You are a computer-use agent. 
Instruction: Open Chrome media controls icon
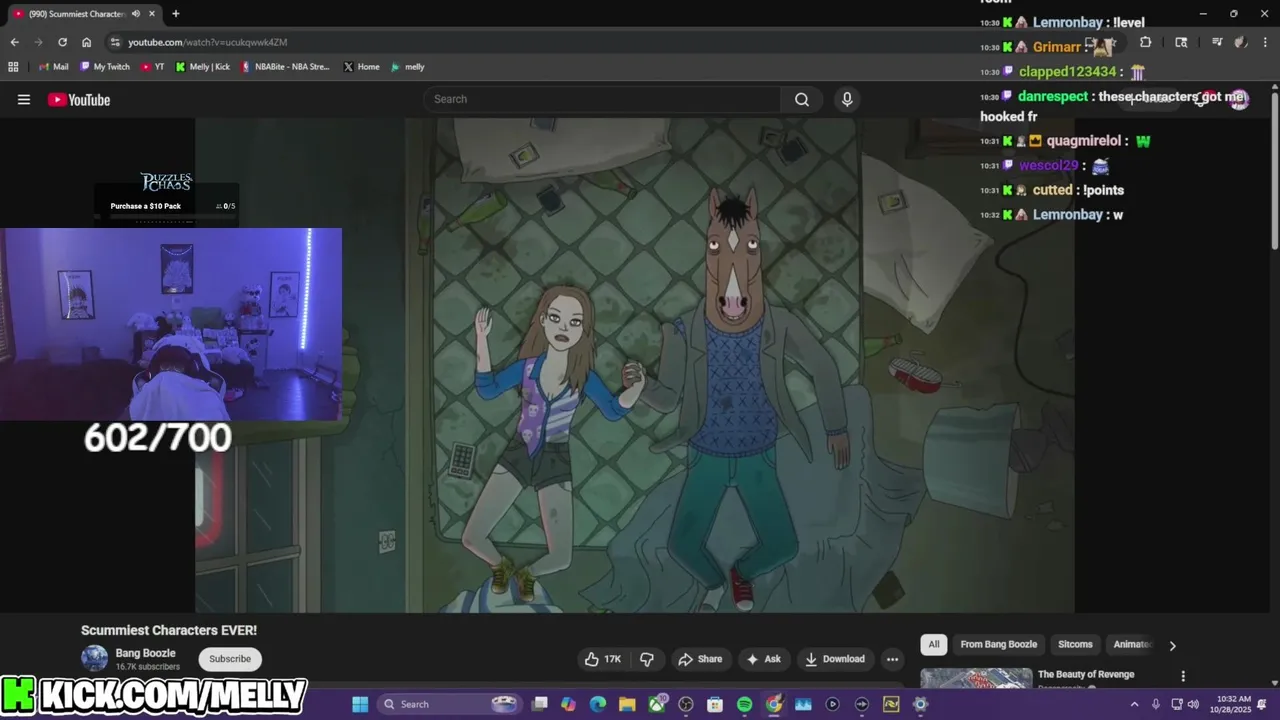pos(1217,42)
